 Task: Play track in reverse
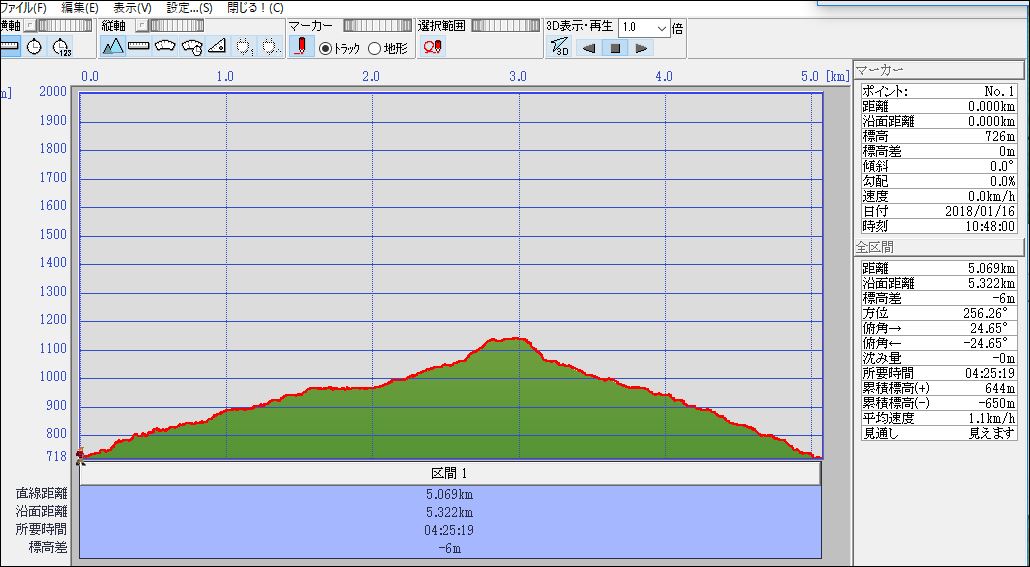point(589,48)
